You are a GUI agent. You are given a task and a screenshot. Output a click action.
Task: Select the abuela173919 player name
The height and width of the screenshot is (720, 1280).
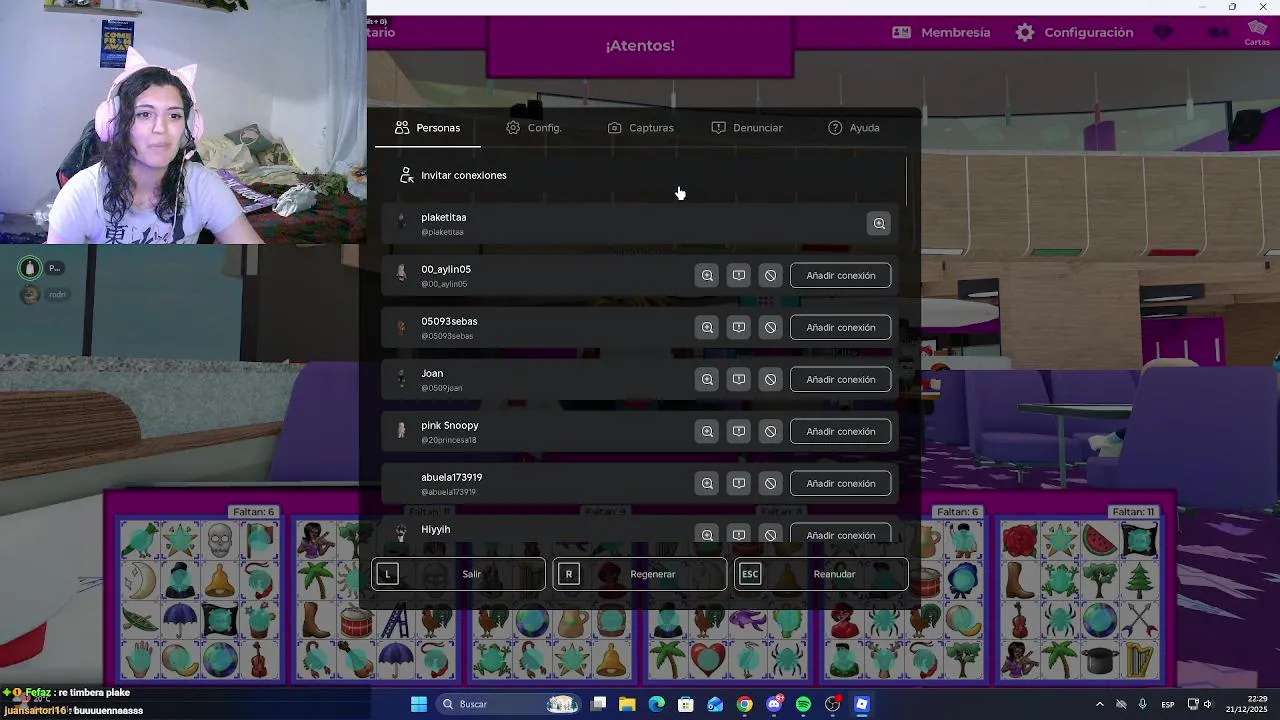[452, 477]
